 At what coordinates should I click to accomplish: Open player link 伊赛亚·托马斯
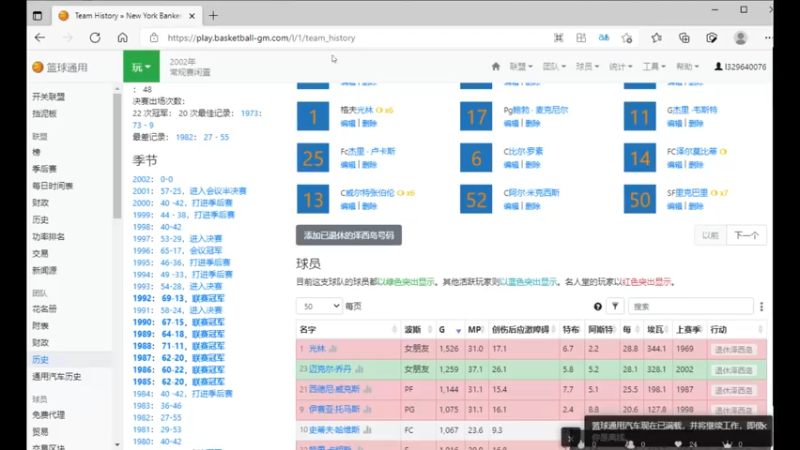tap(334, 409)
